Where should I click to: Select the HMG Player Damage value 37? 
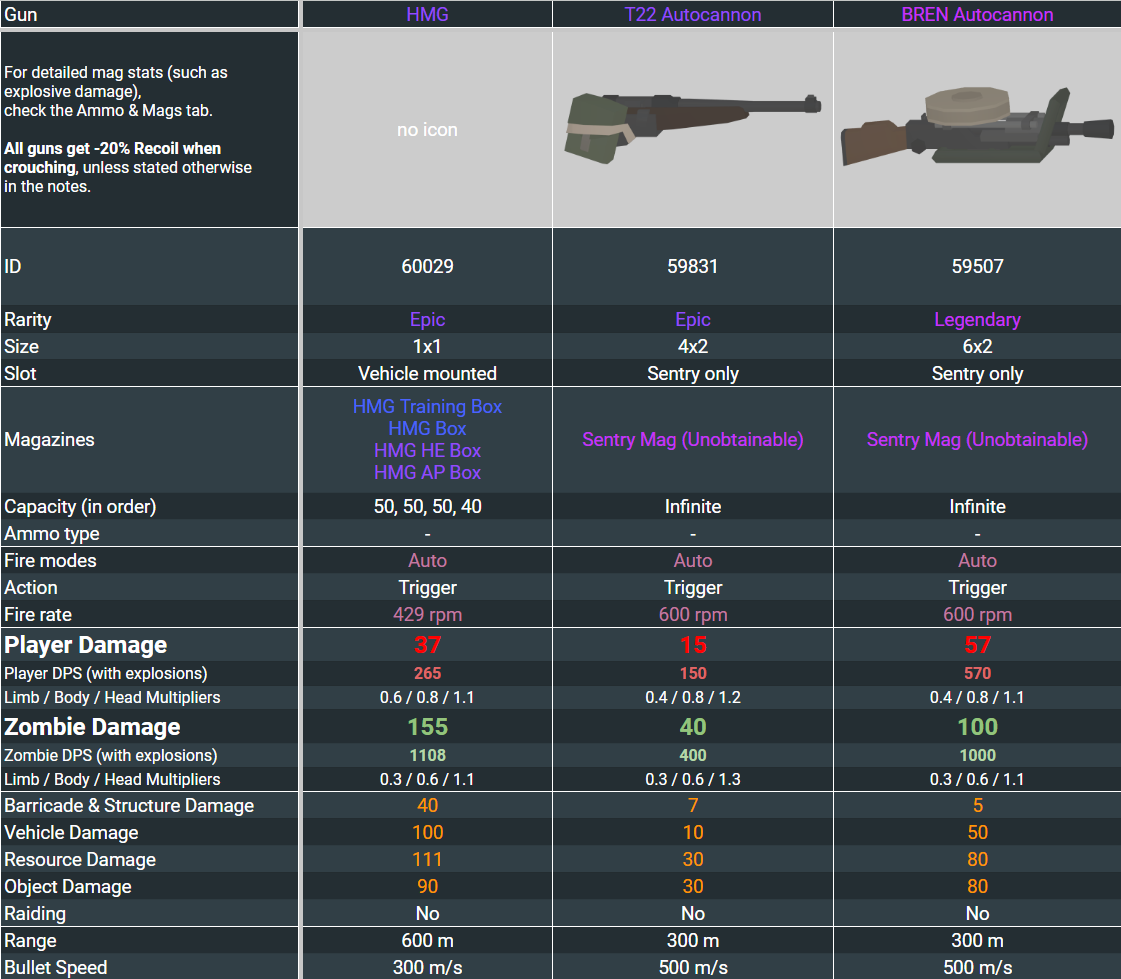coord(427,645)
